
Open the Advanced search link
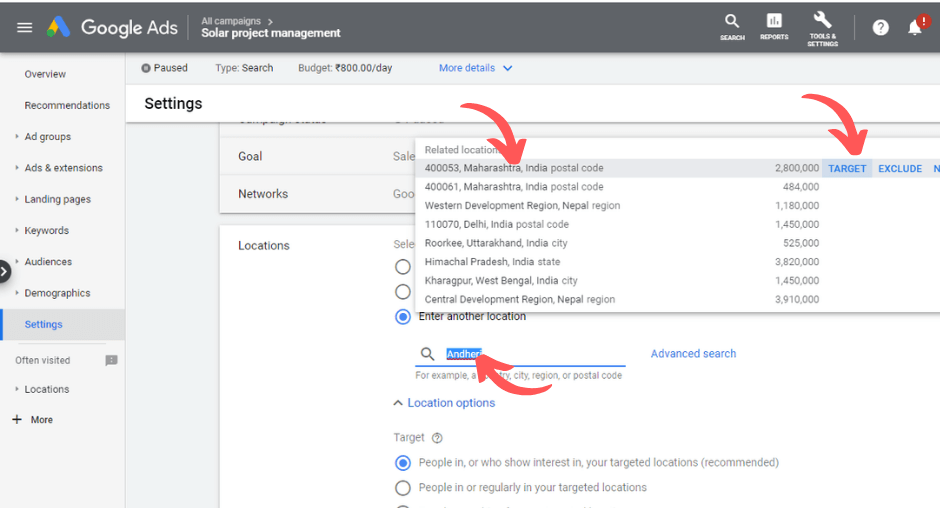[693, 354]
